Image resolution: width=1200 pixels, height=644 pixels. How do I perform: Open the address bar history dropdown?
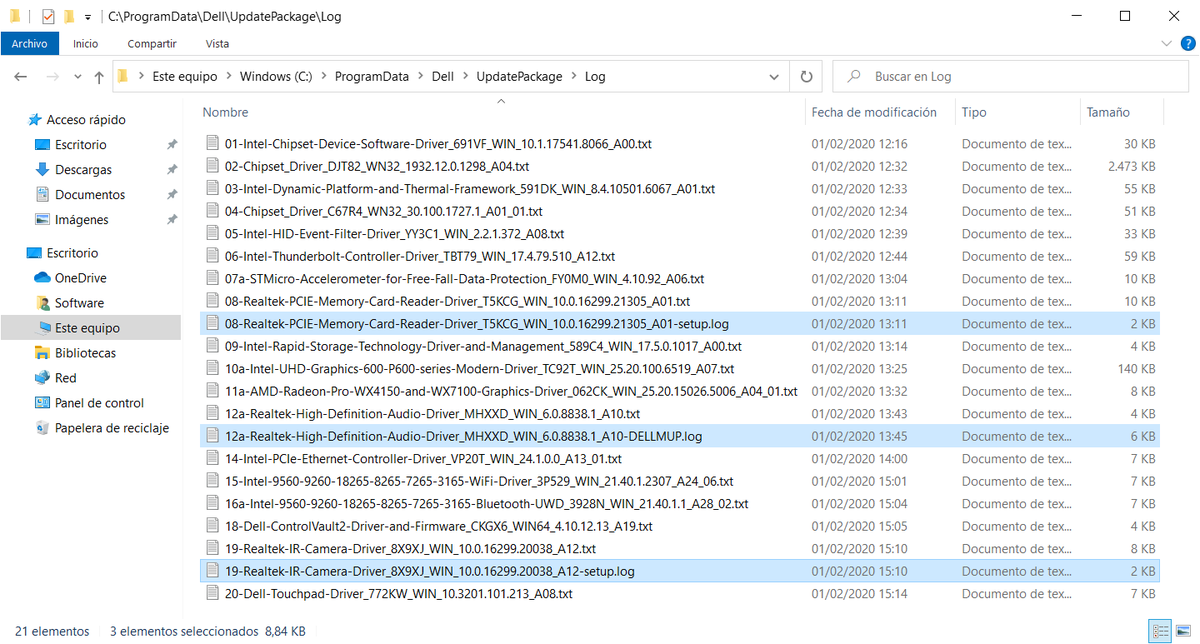click(x=774, y=76)
